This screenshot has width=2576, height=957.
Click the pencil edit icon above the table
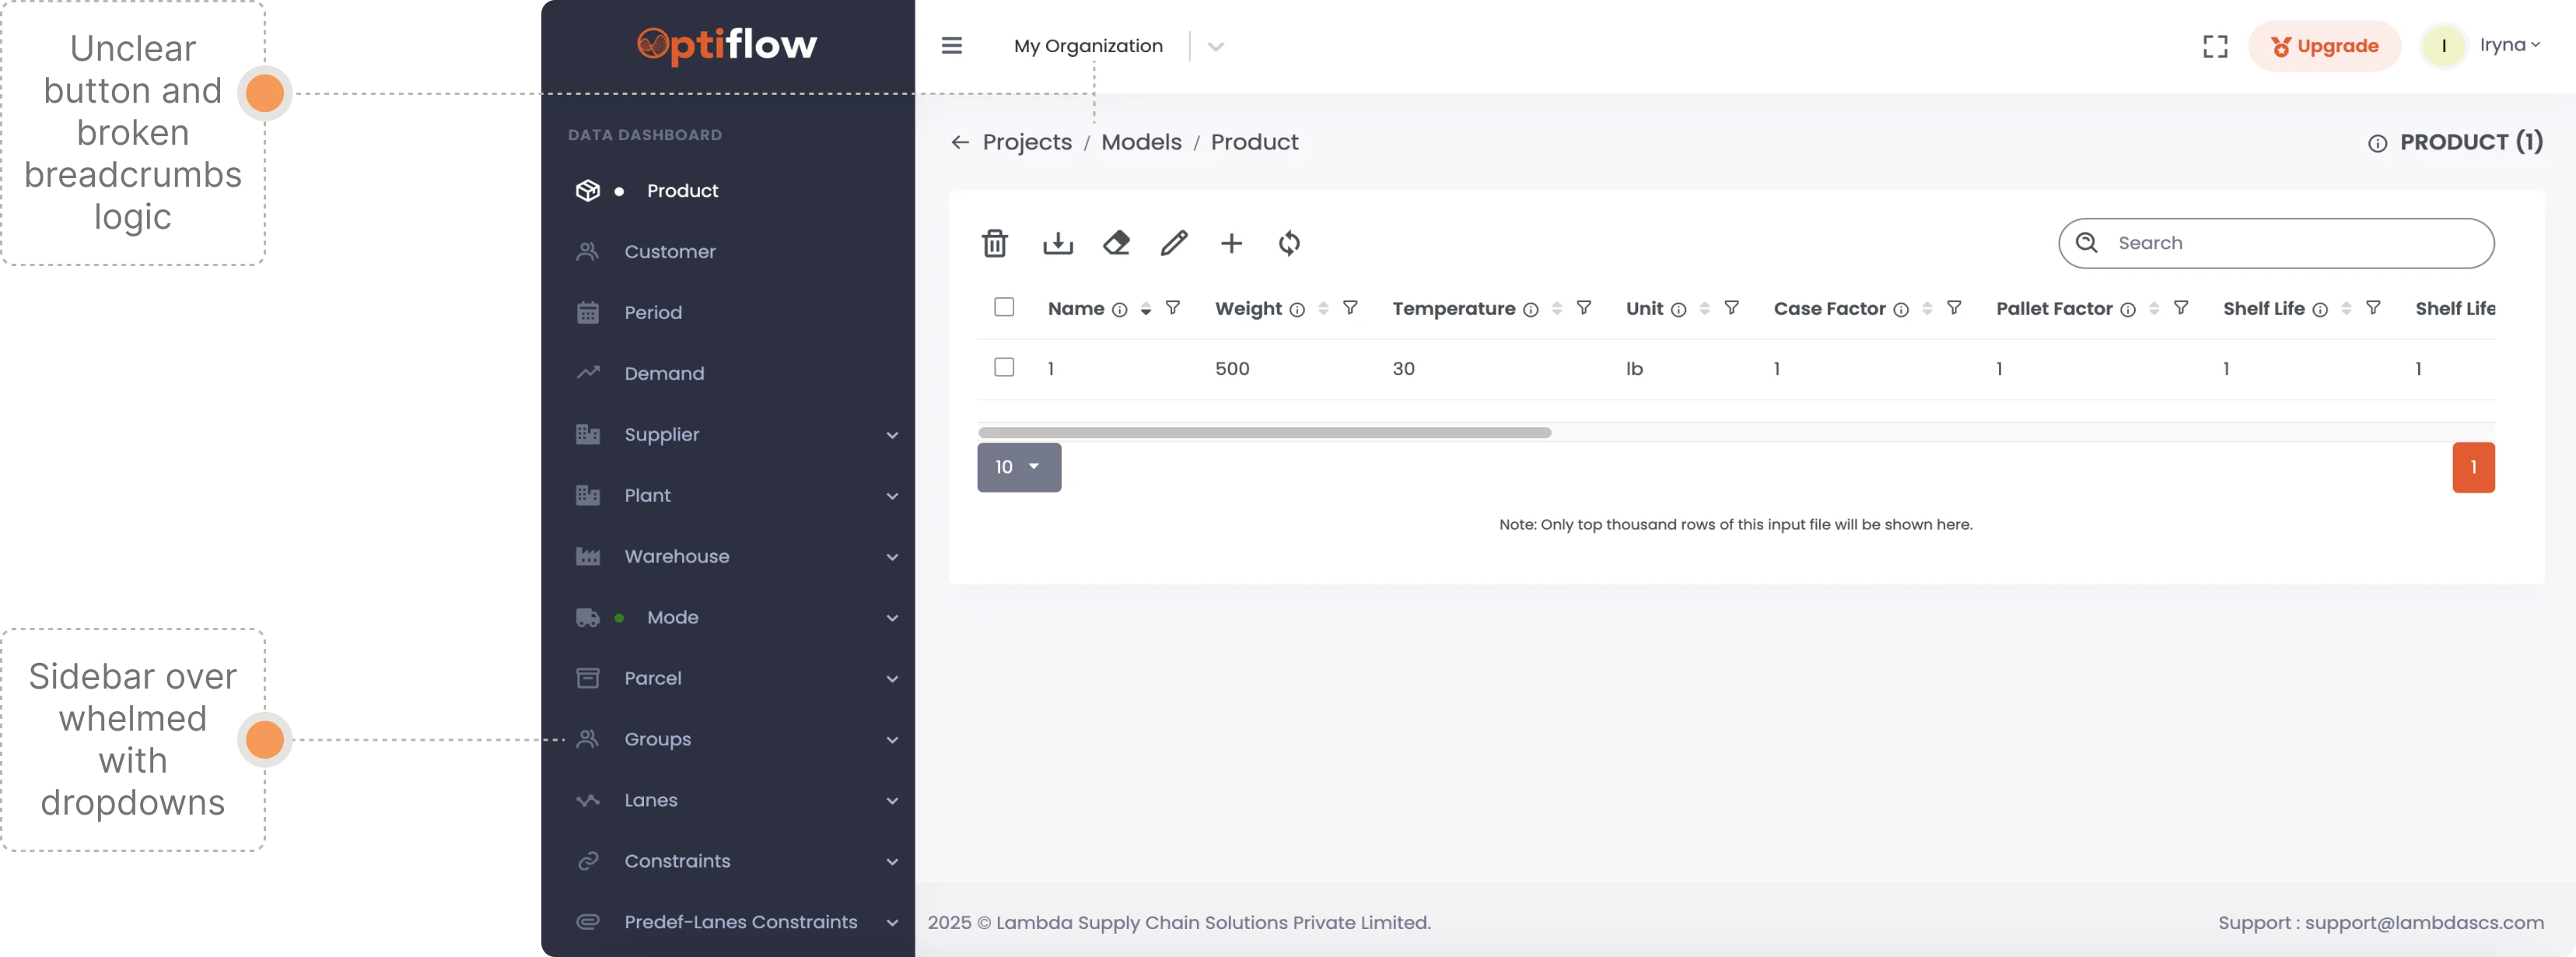click(x=1173, y=243)
